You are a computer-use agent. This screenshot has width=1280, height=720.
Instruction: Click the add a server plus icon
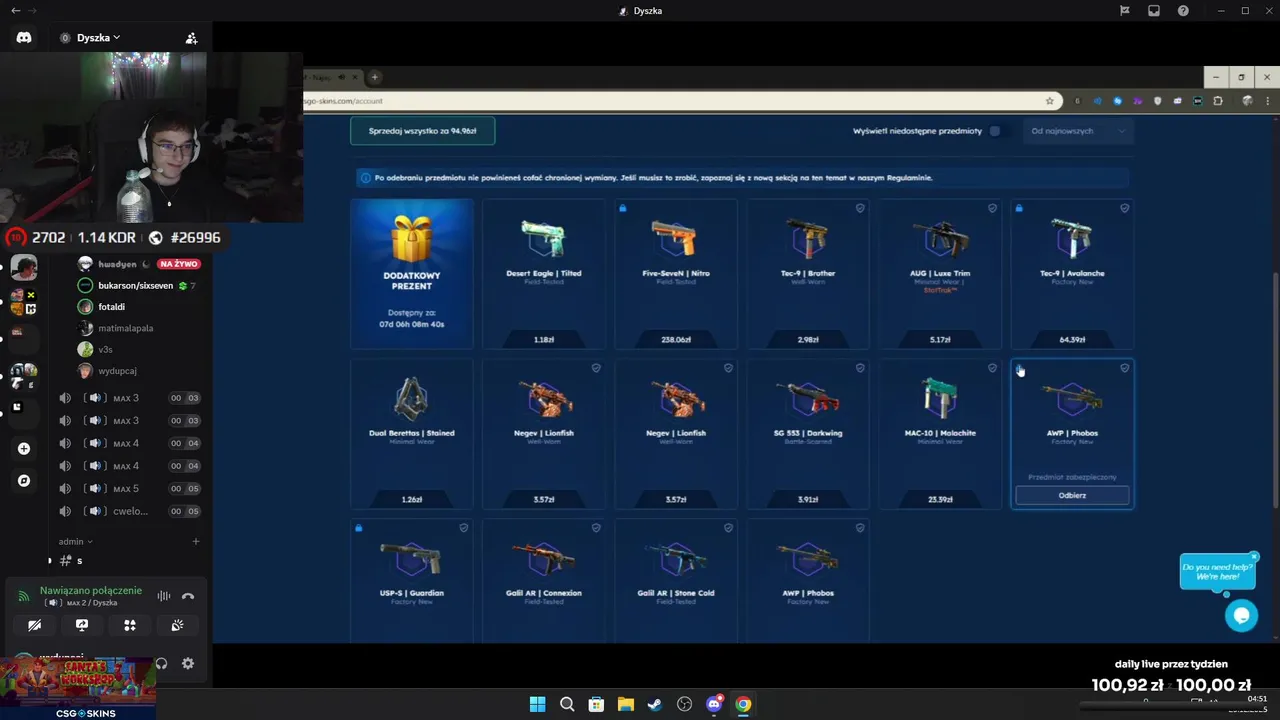24,449
